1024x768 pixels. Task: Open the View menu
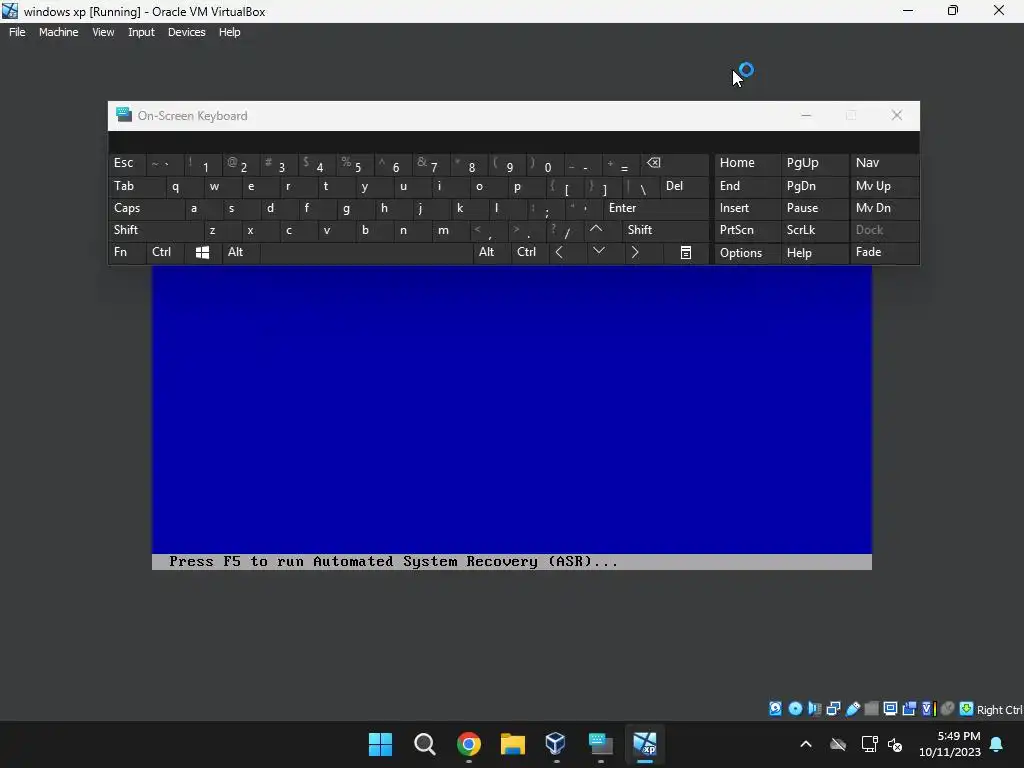[x=103, y=32]
